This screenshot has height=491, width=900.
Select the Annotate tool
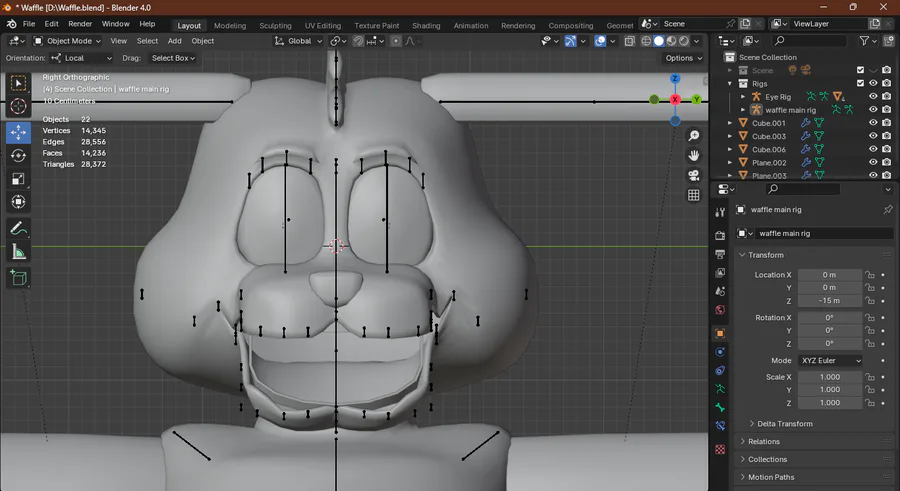[18, 229]
